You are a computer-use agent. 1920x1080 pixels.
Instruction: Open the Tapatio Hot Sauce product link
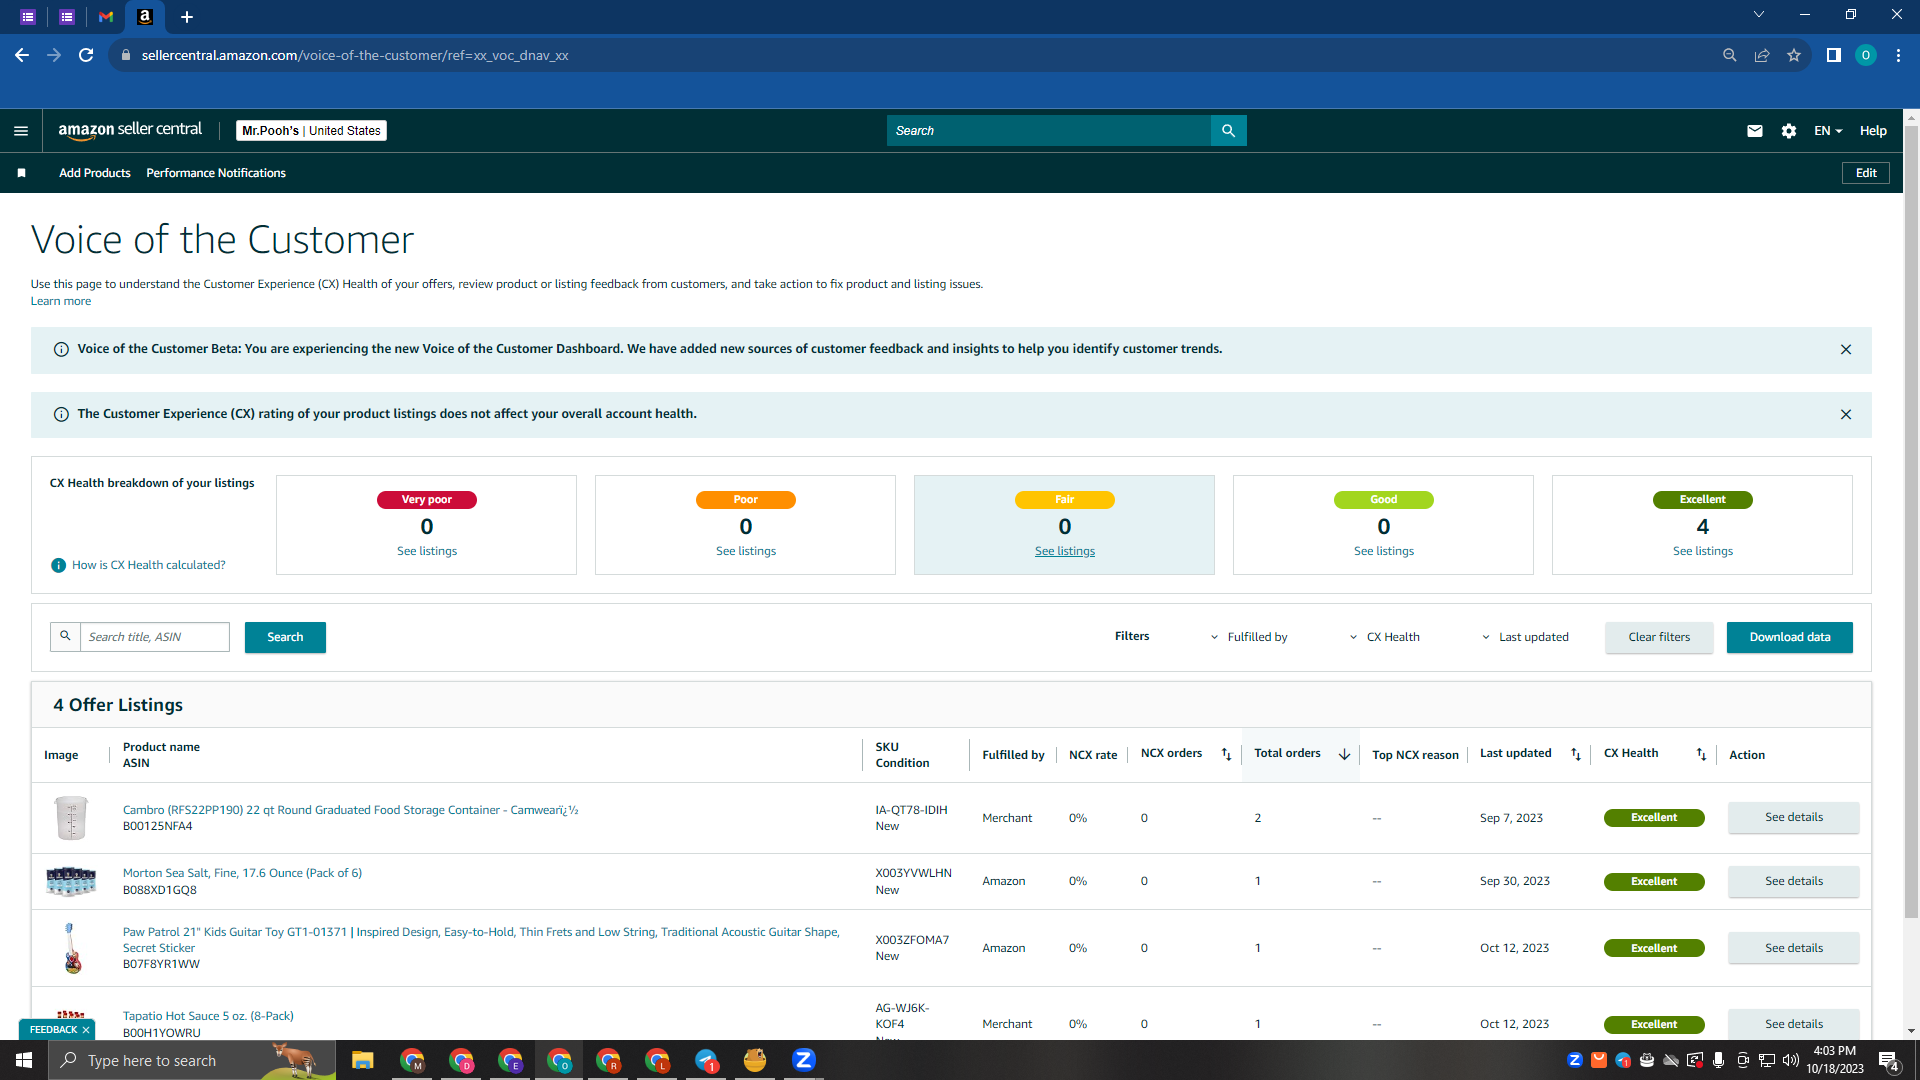(208, 1016)
